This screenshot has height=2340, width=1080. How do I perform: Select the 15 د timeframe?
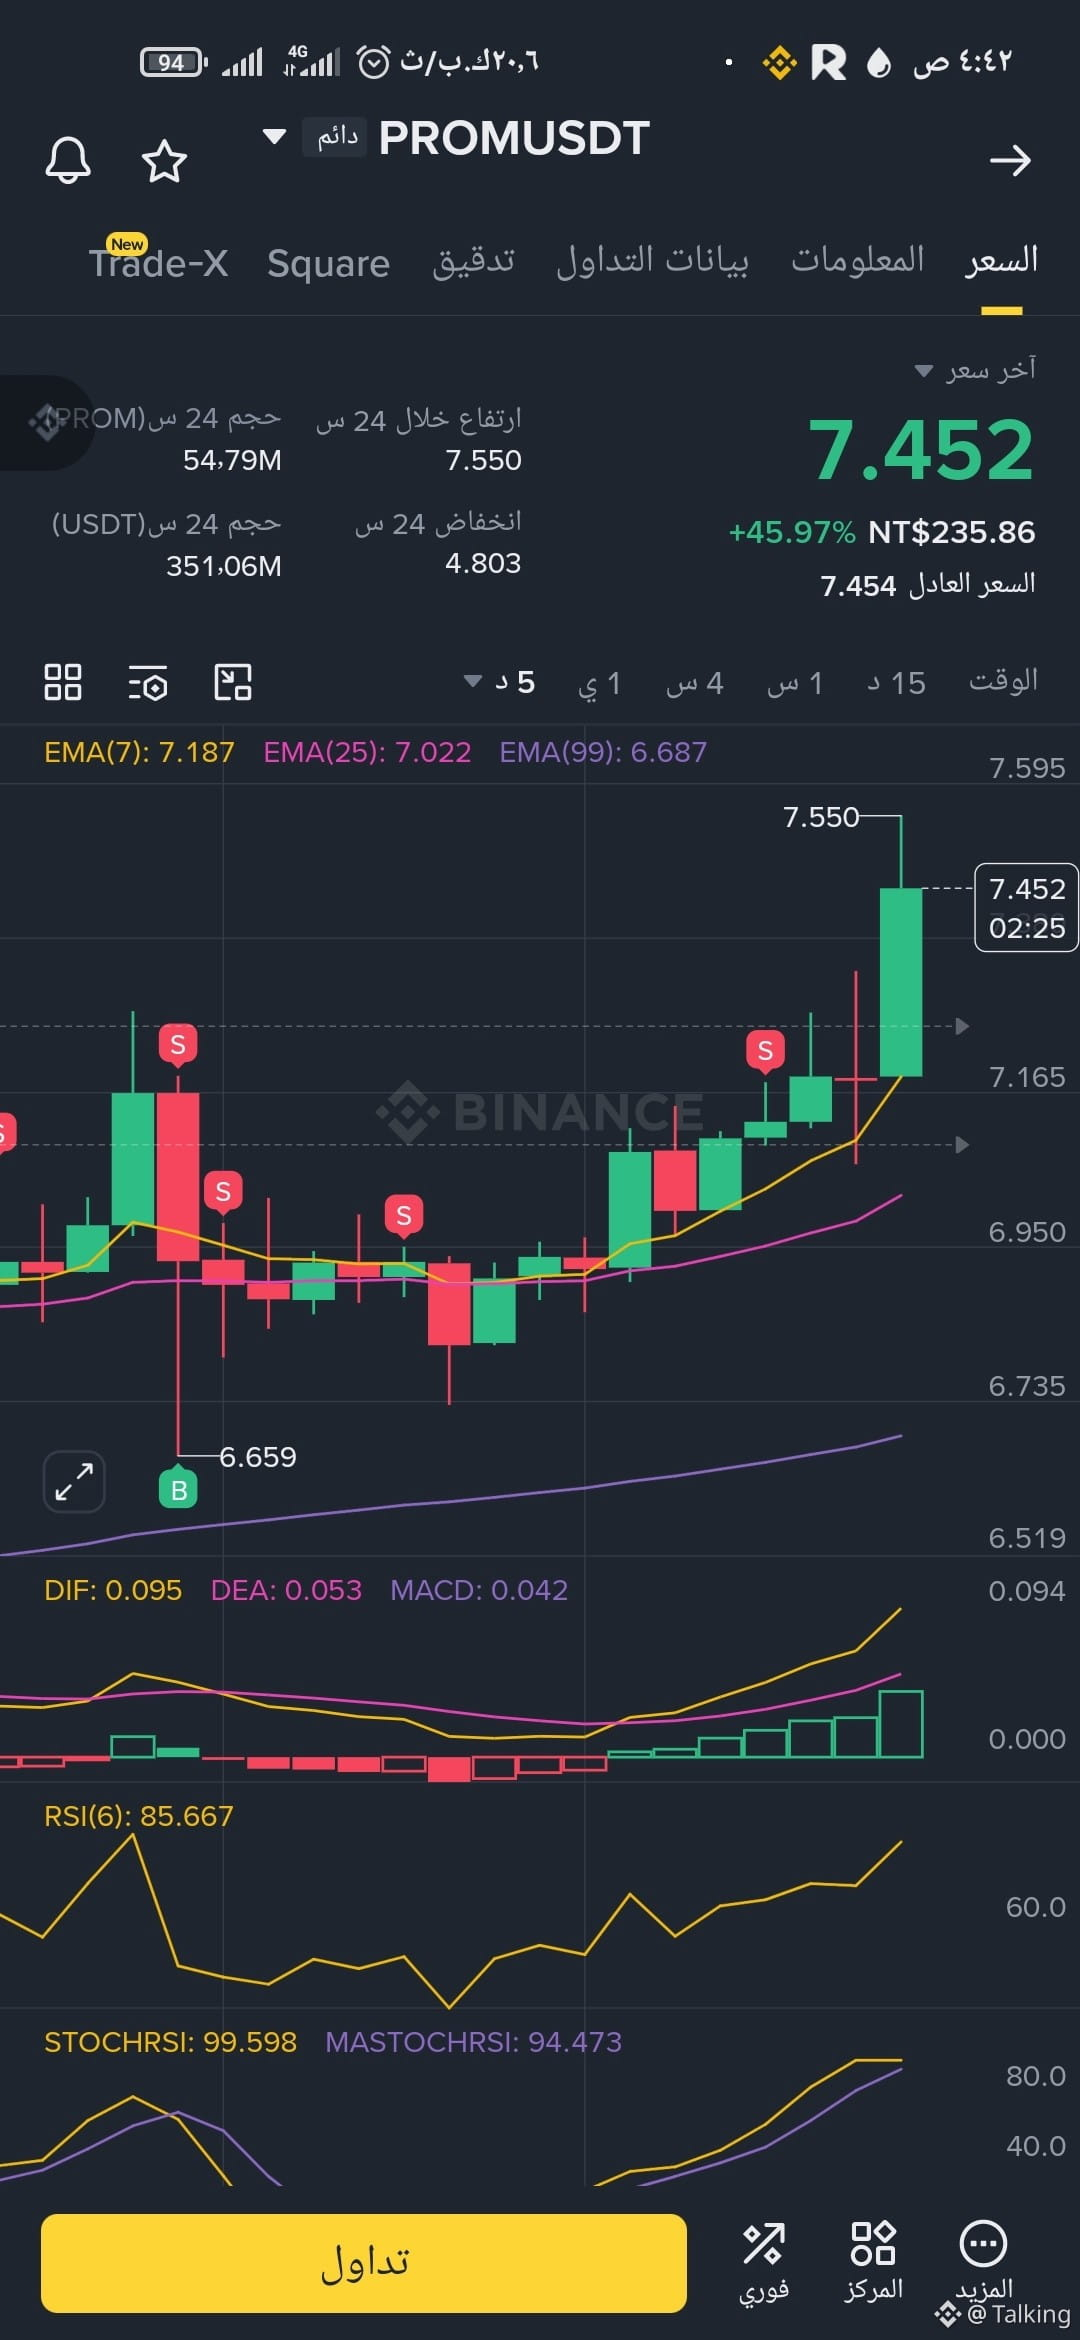896,683
